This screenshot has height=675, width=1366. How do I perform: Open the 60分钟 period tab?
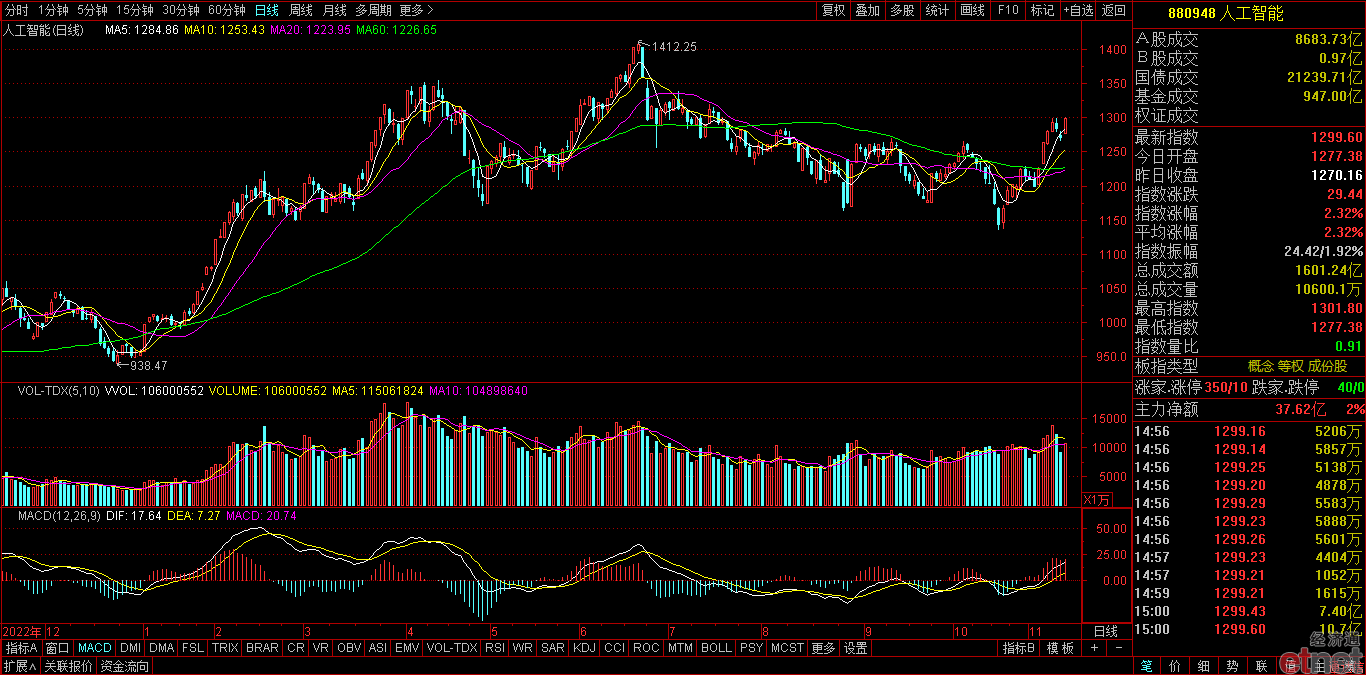click(x=227, y=10)
